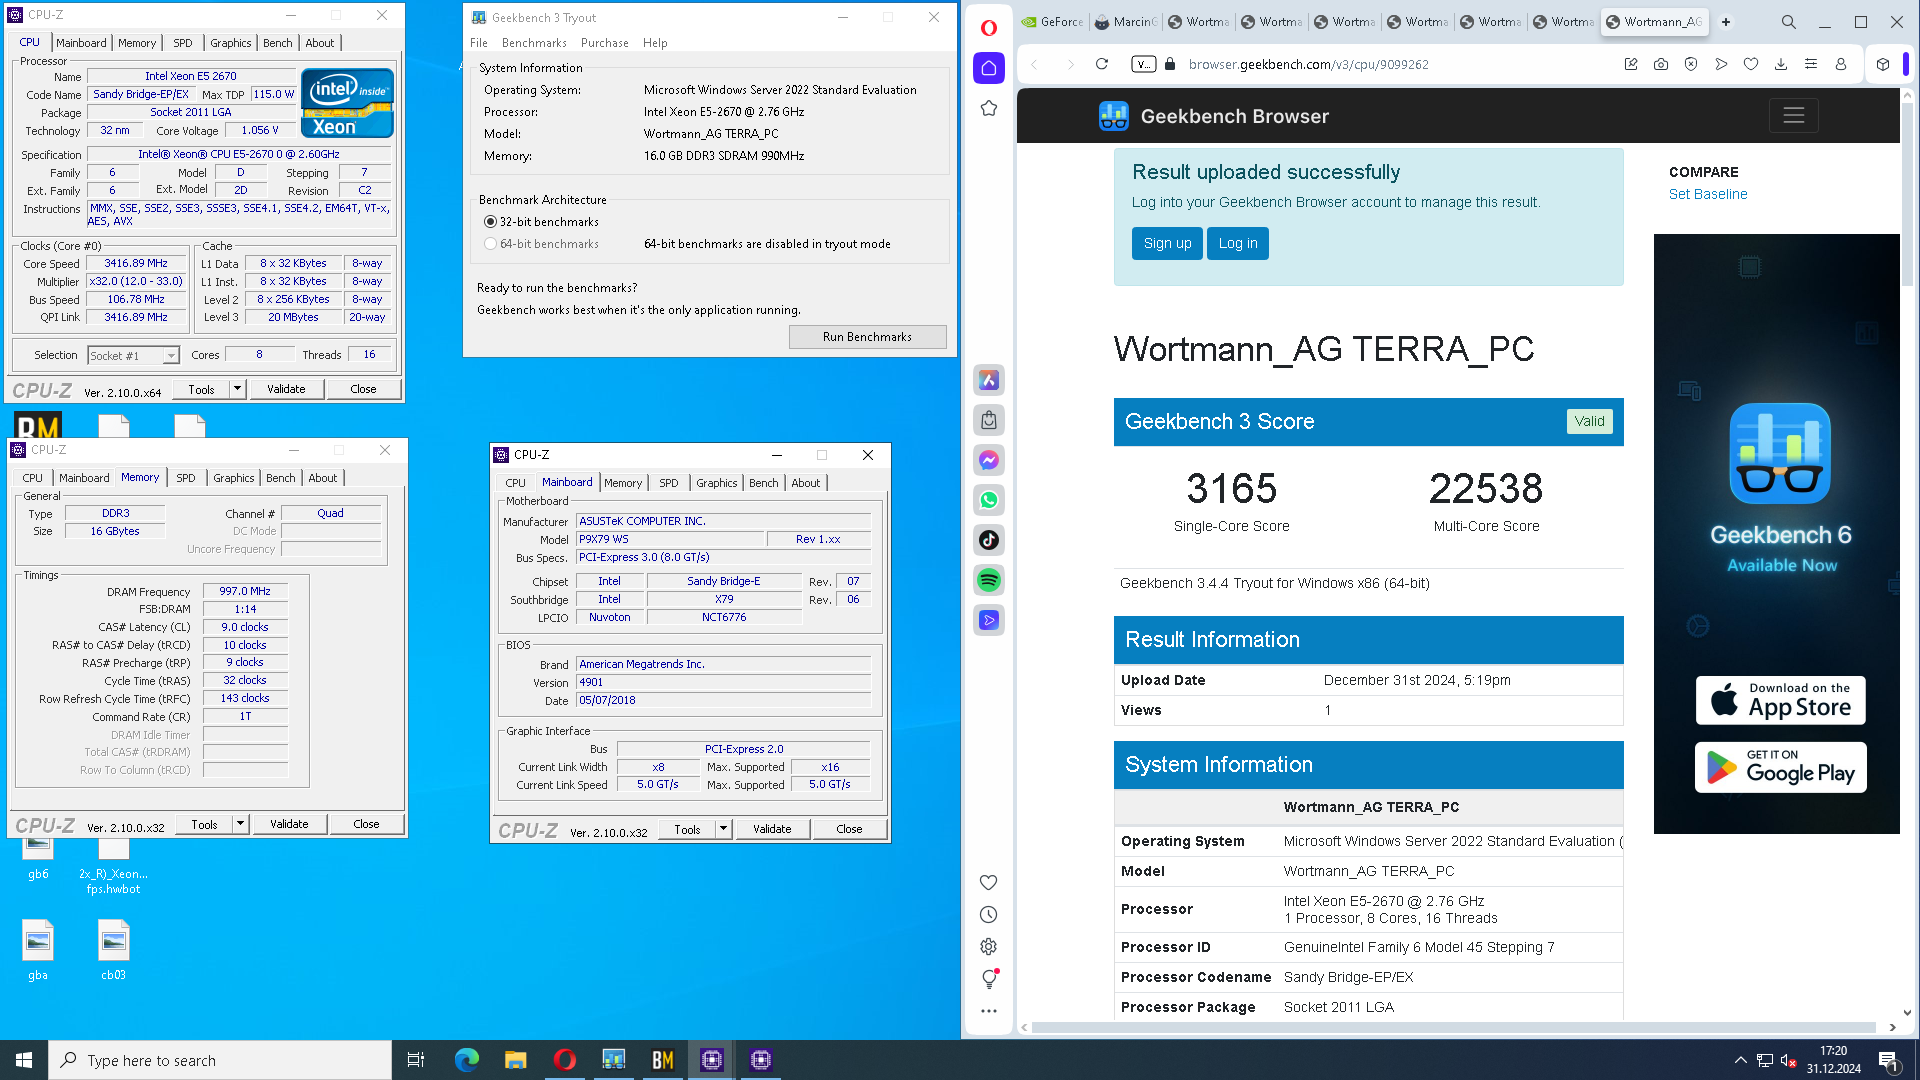
Task: Select 64-bit benchmarks radio button
Action: 490,244
